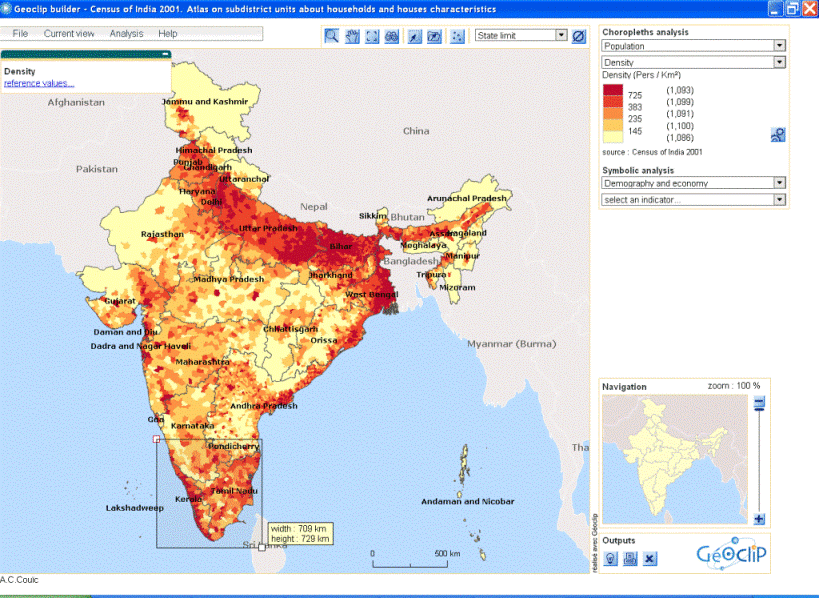Click the X icon under Outputs
Screen dimensions: 819x598
click(x=650, y=558)
